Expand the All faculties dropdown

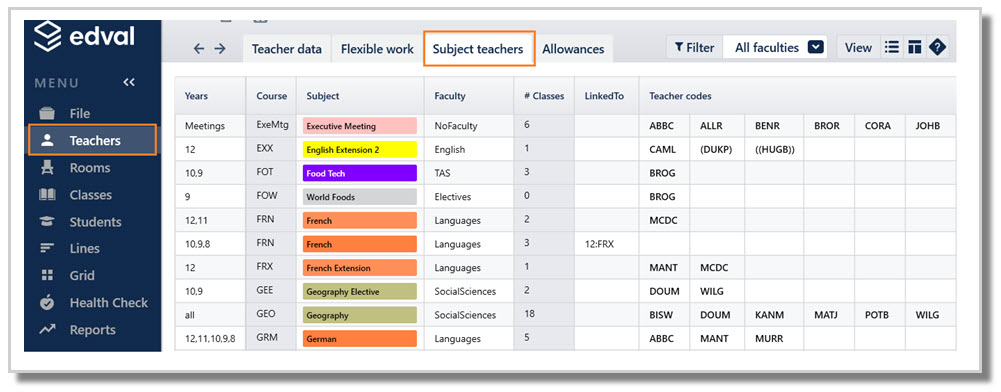(776, 48)
